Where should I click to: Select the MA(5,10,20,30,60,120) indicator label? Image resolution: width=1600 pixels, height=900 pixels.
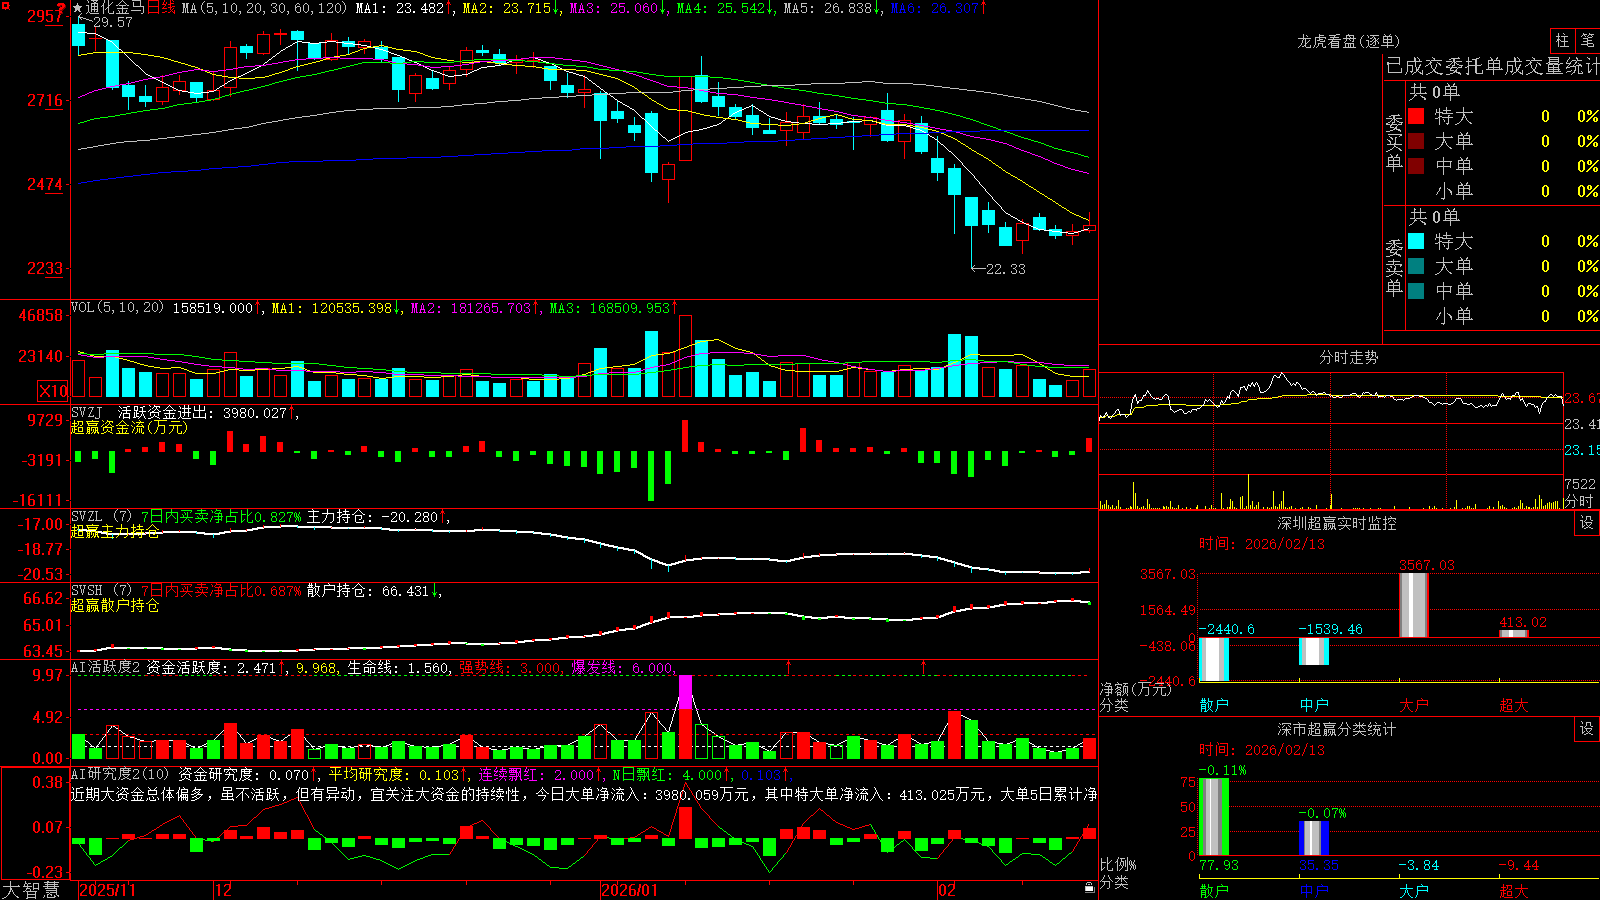click(x=265, y=8)
